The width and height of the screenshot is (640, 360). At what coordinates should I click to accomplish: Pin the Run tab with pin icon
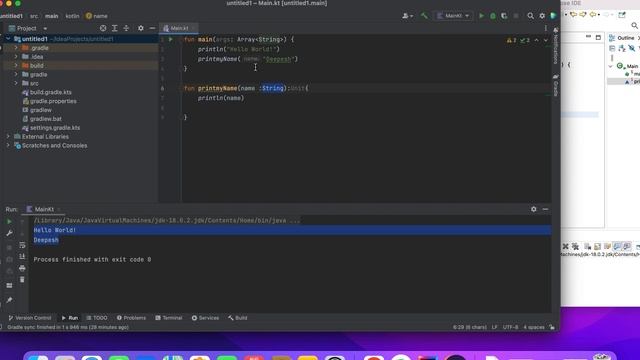tap(9, 300)
